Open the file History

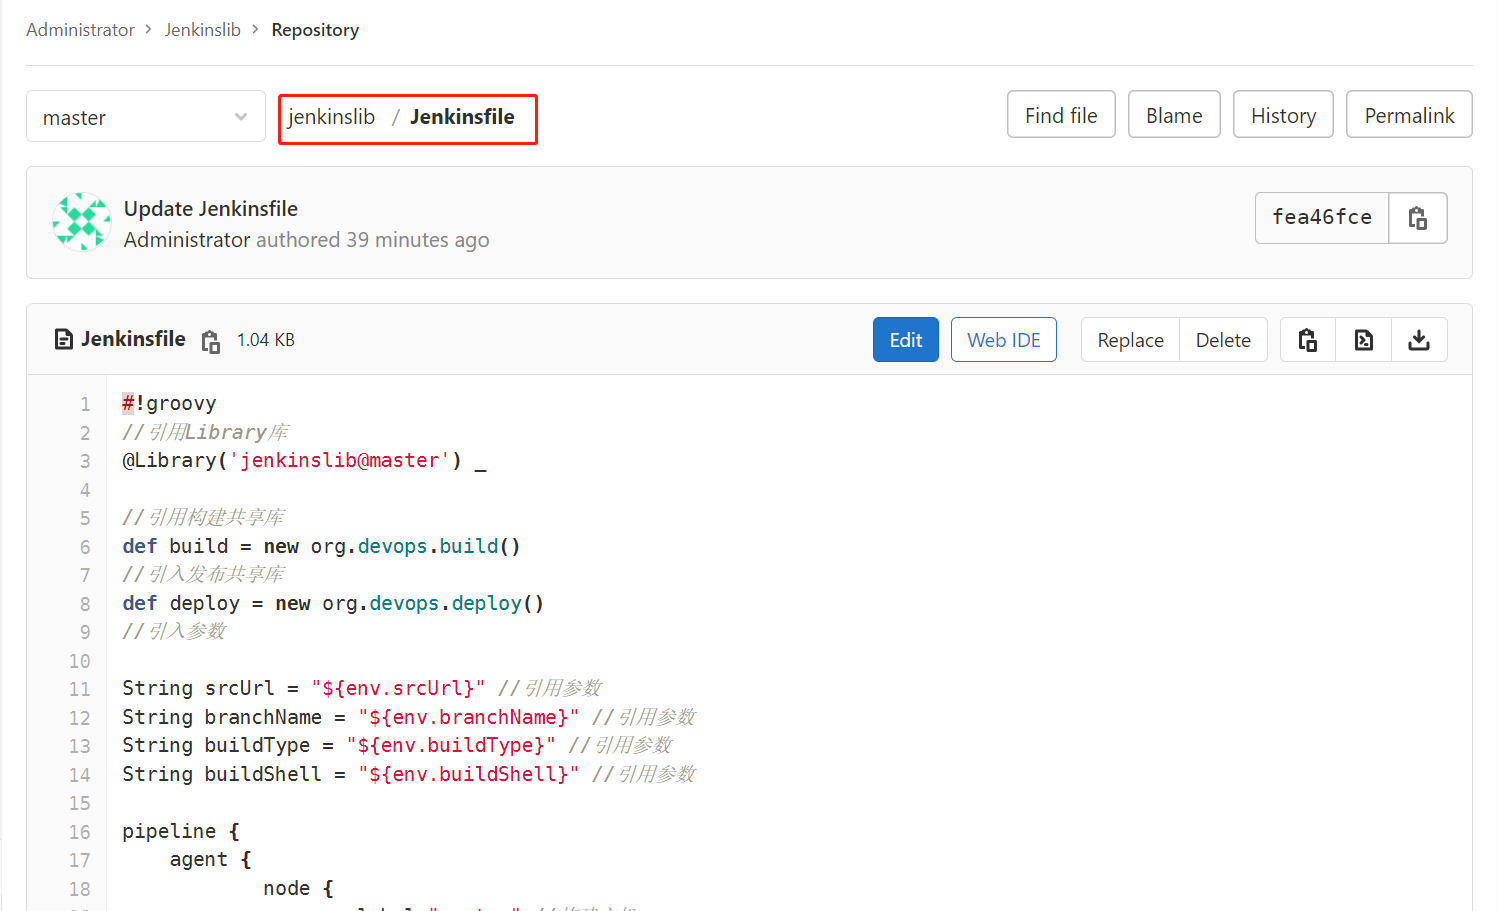point(1283,115)
